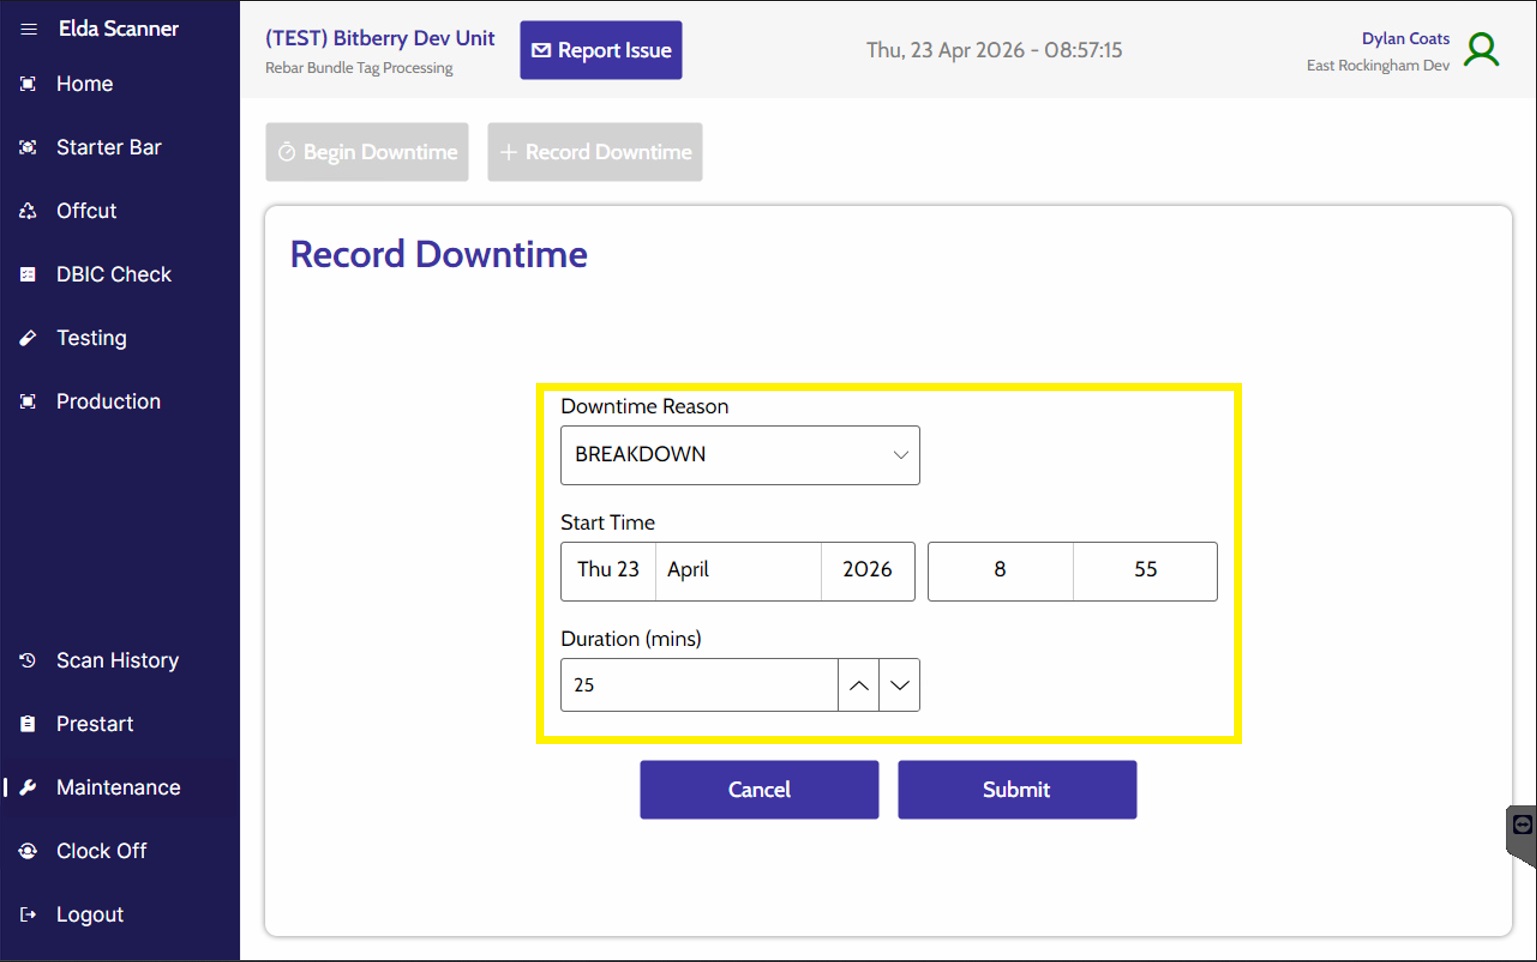Open Scan History
Viewport: 1537px width, 962px height.
(120, 660)
